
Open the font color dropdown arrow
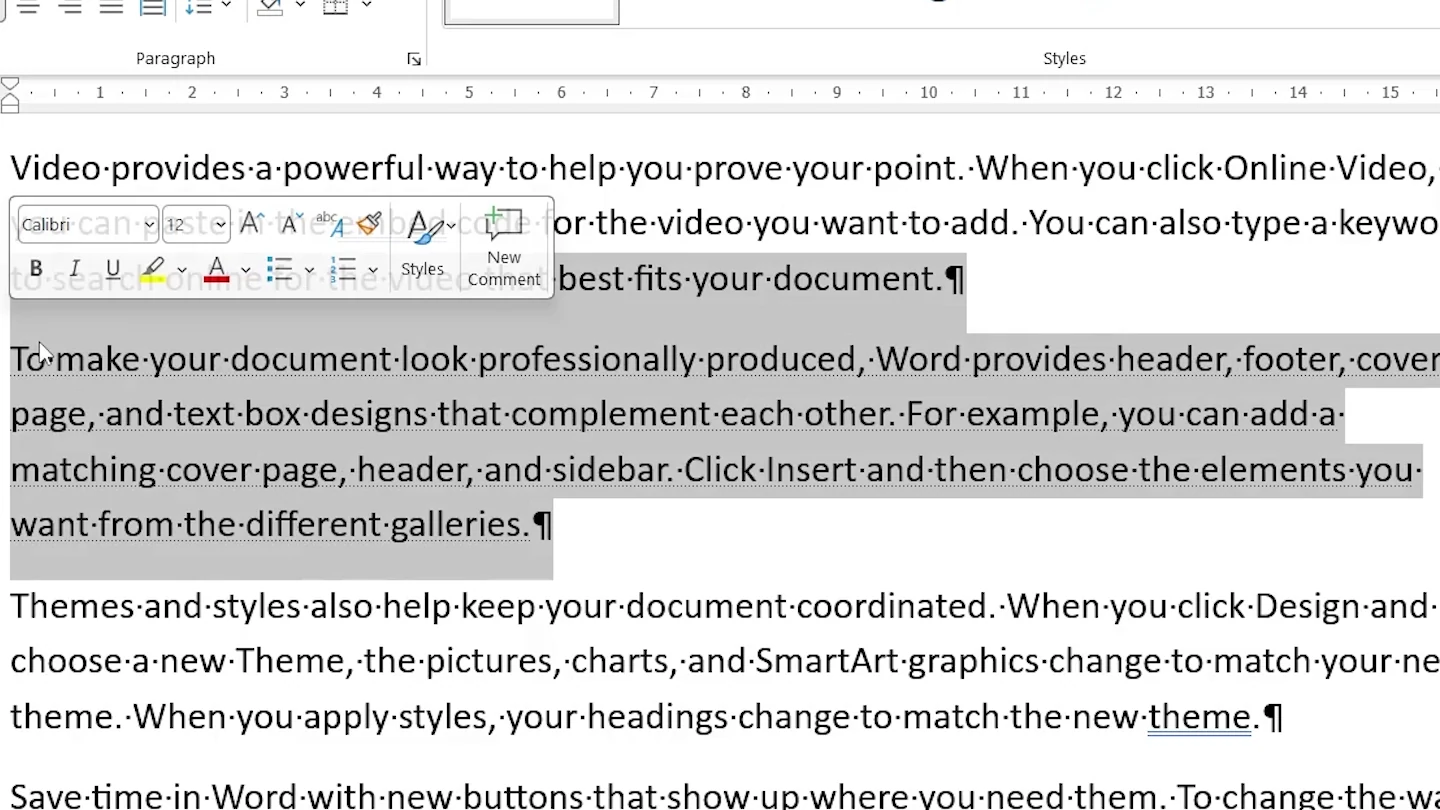[245, 270]
